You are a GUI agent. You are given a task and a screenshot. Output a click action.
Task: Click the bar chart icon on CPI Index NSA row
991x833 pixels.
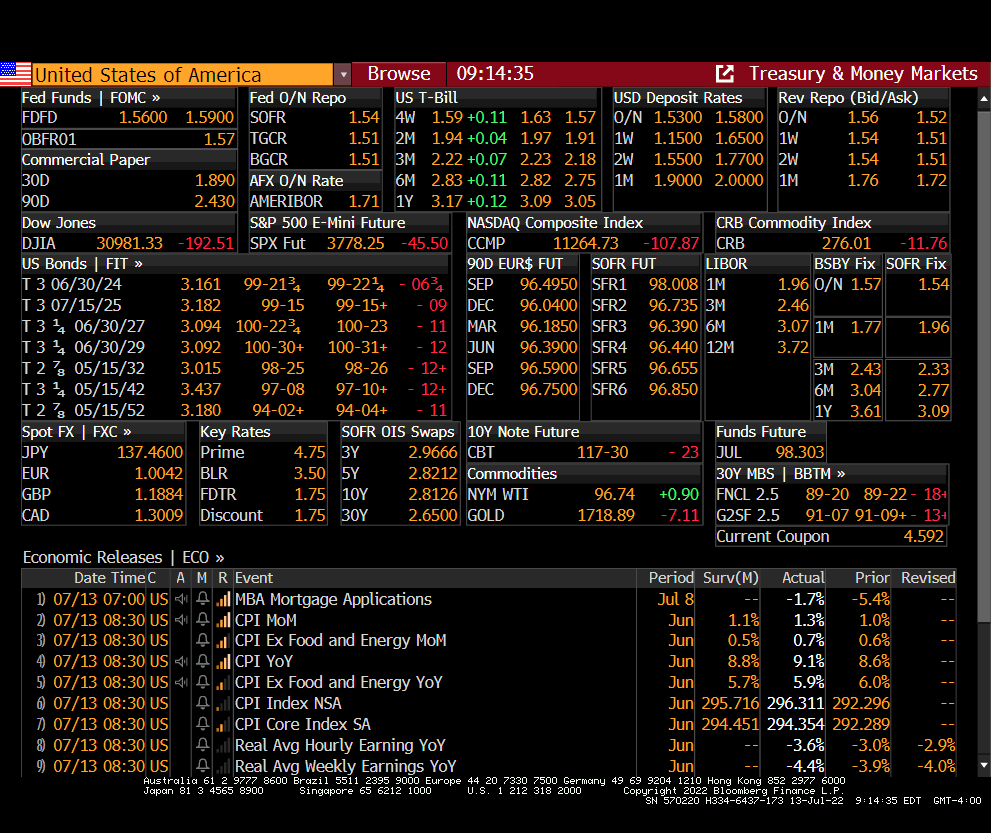pos(223,703)
